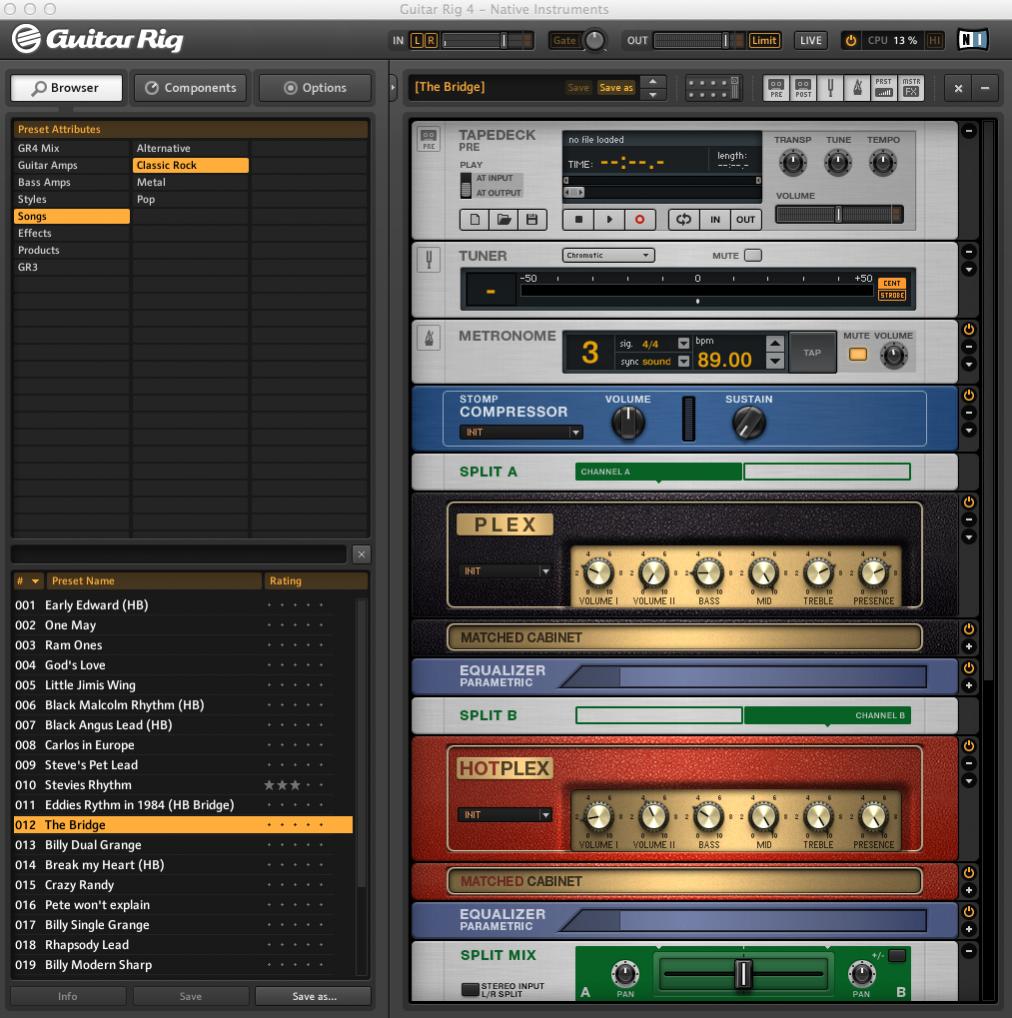Click the Save as... button below preset list
Image resolution: width=1012 pixels, height=1018 pixels.
314,996
